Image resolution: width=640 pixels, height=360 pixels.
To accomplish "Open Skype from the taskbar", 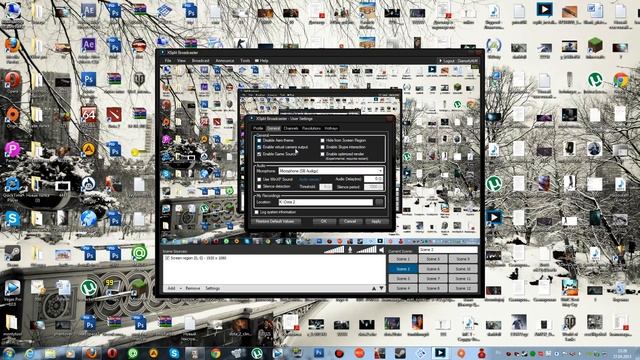I will [174, 353].
